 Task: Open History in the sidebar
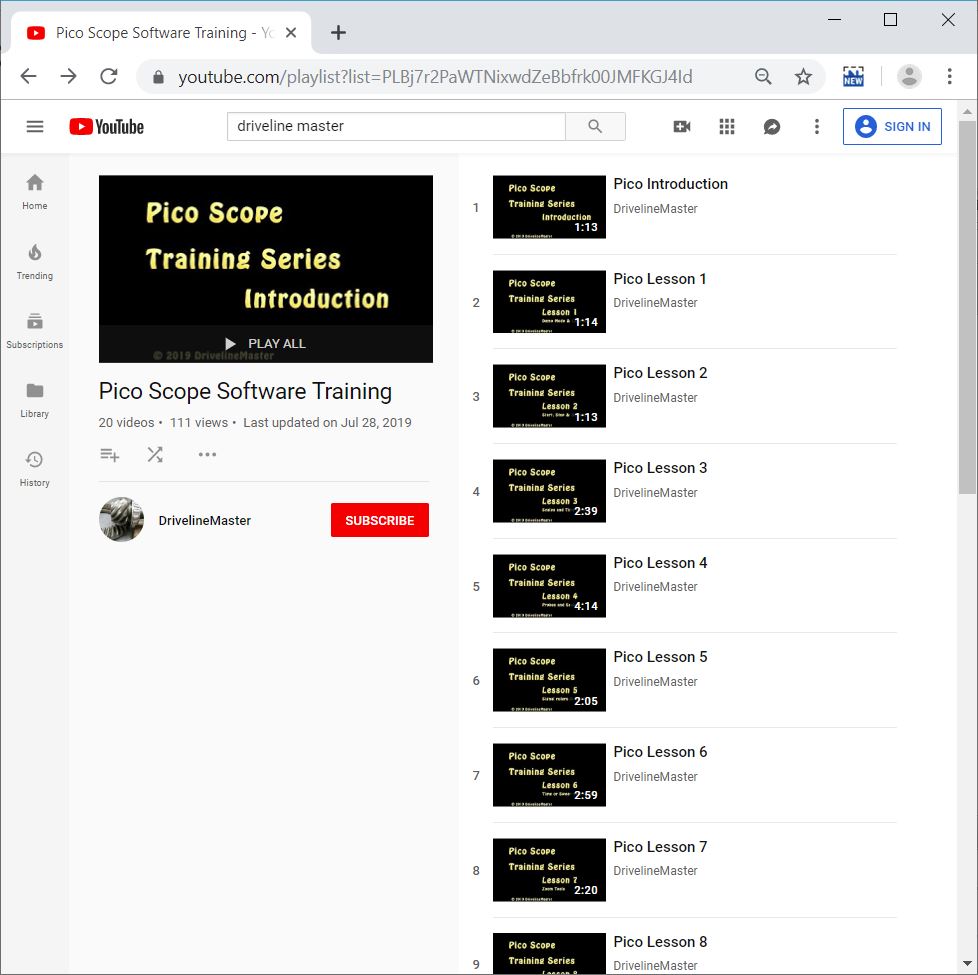(35, 470)
